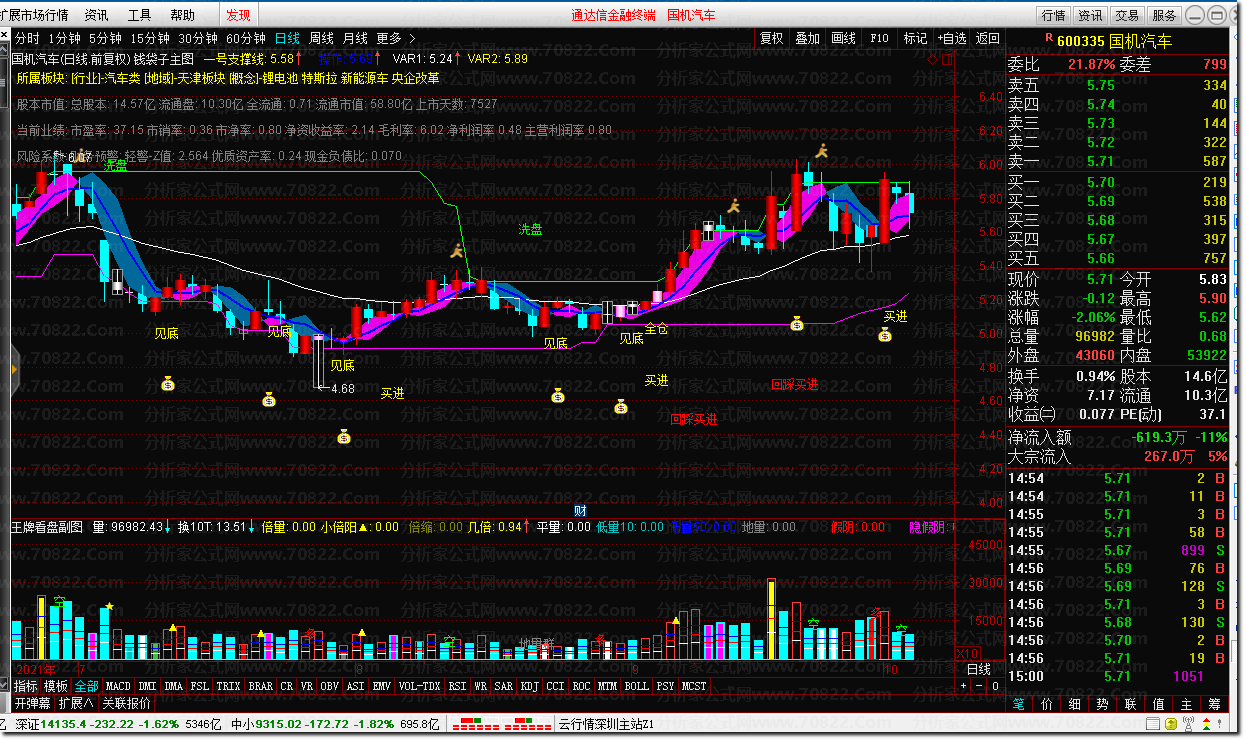Select the RSI indicator tab

coord(457,686)
